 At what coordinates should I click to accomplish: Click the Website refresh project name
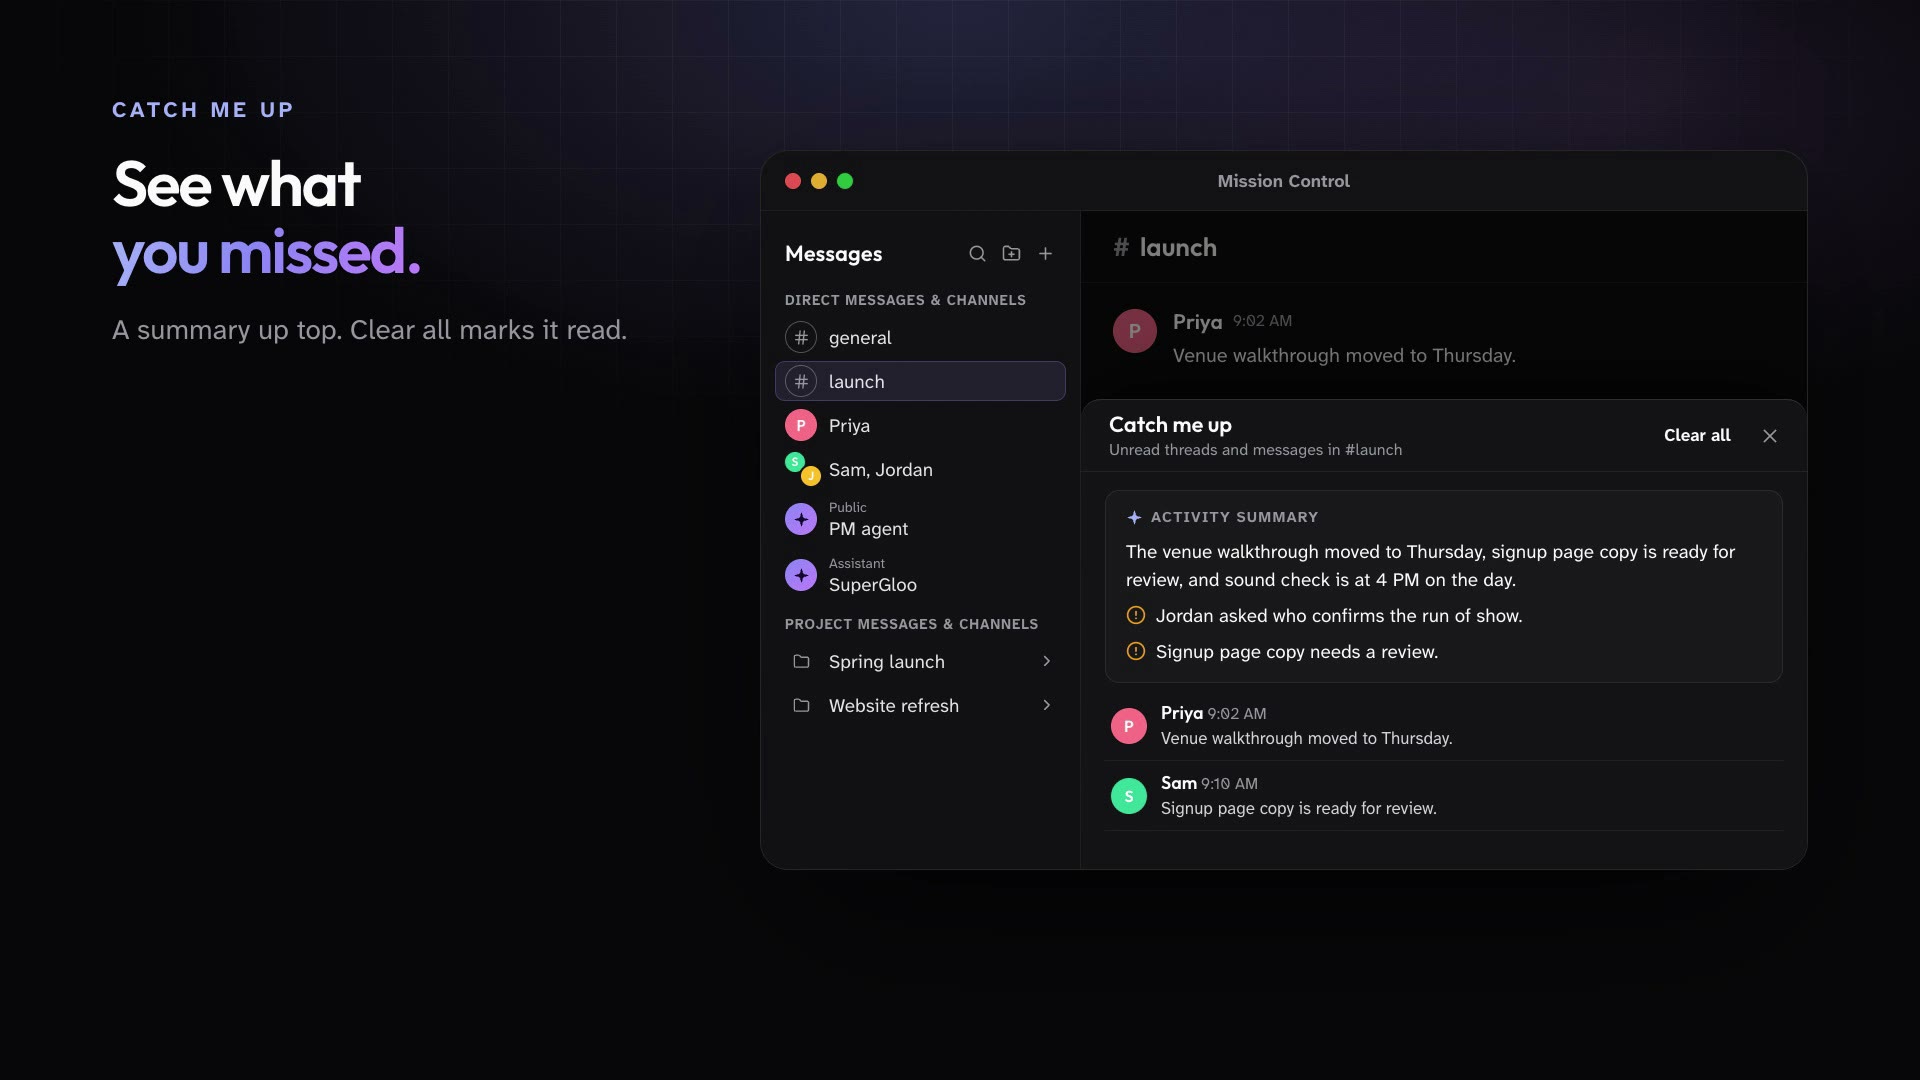[x=894, y=706]
